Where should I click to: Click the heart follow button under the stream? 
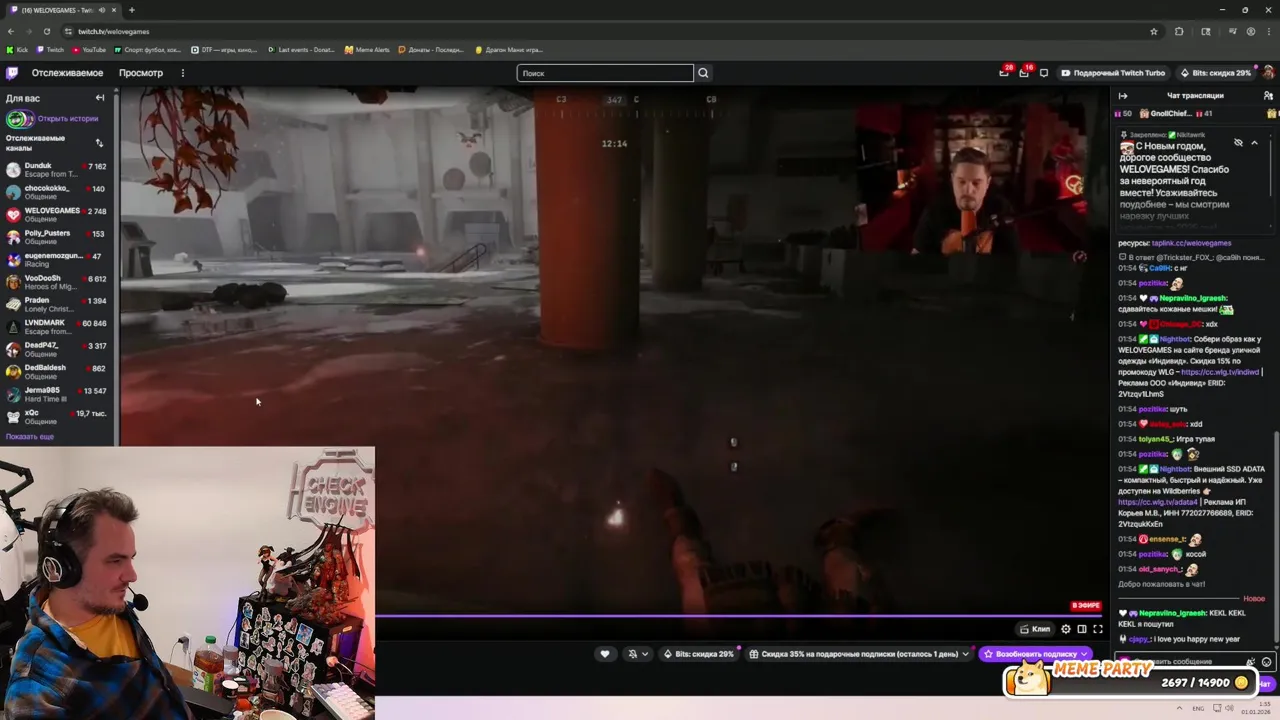pyautogui.click(x=604, y=654)
